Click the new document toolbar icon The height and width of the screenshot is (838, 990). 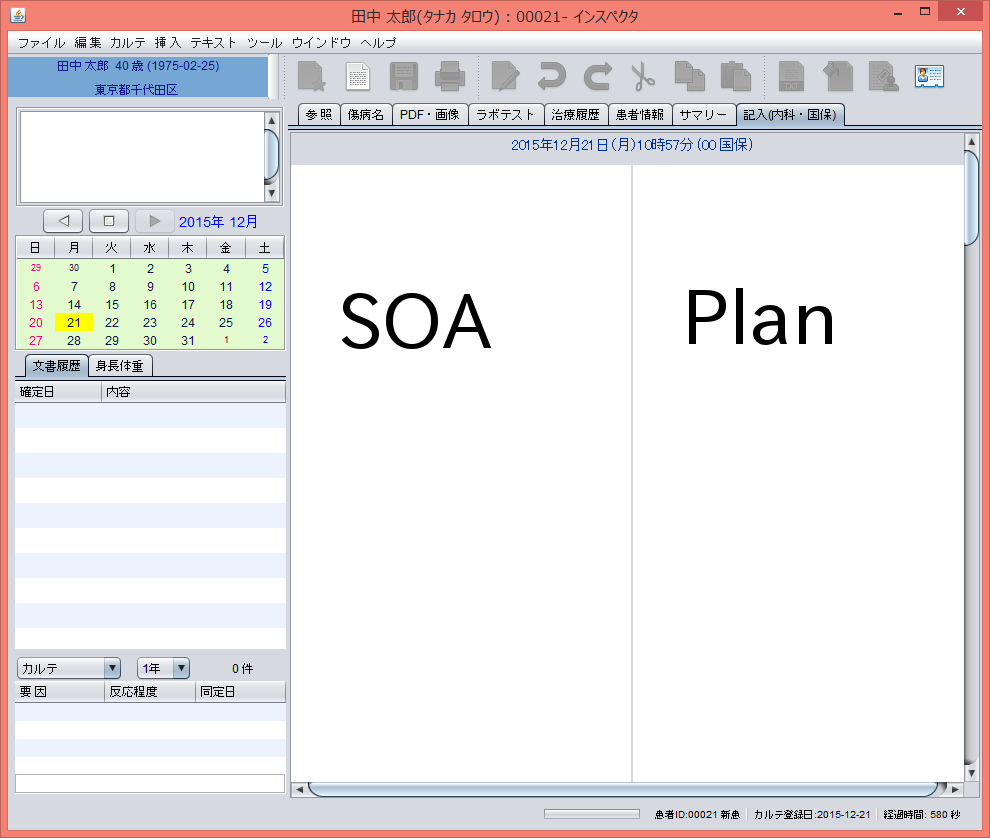357,77
